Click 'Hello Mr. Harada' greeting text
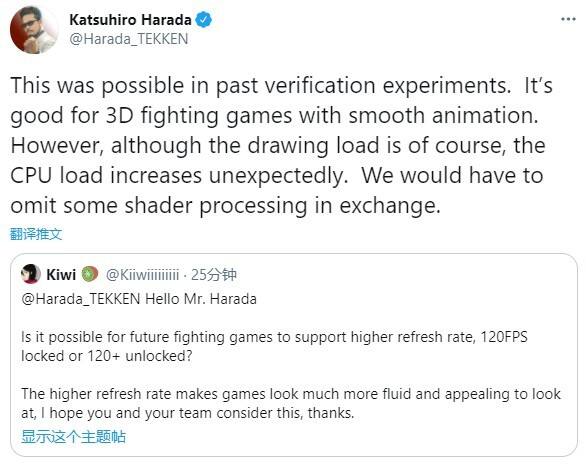 coord(201,299)
